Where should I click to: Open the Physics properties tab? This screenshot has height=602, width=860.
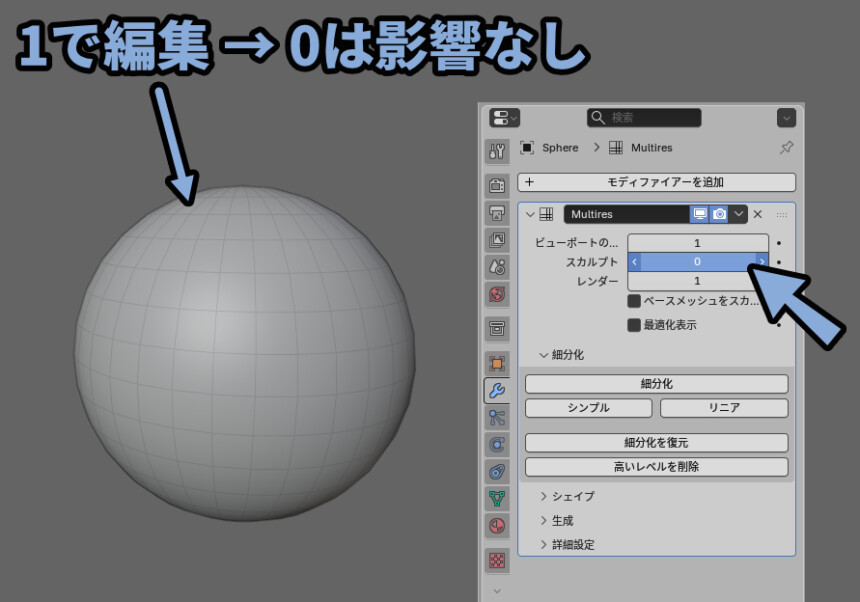coord(497,444)
